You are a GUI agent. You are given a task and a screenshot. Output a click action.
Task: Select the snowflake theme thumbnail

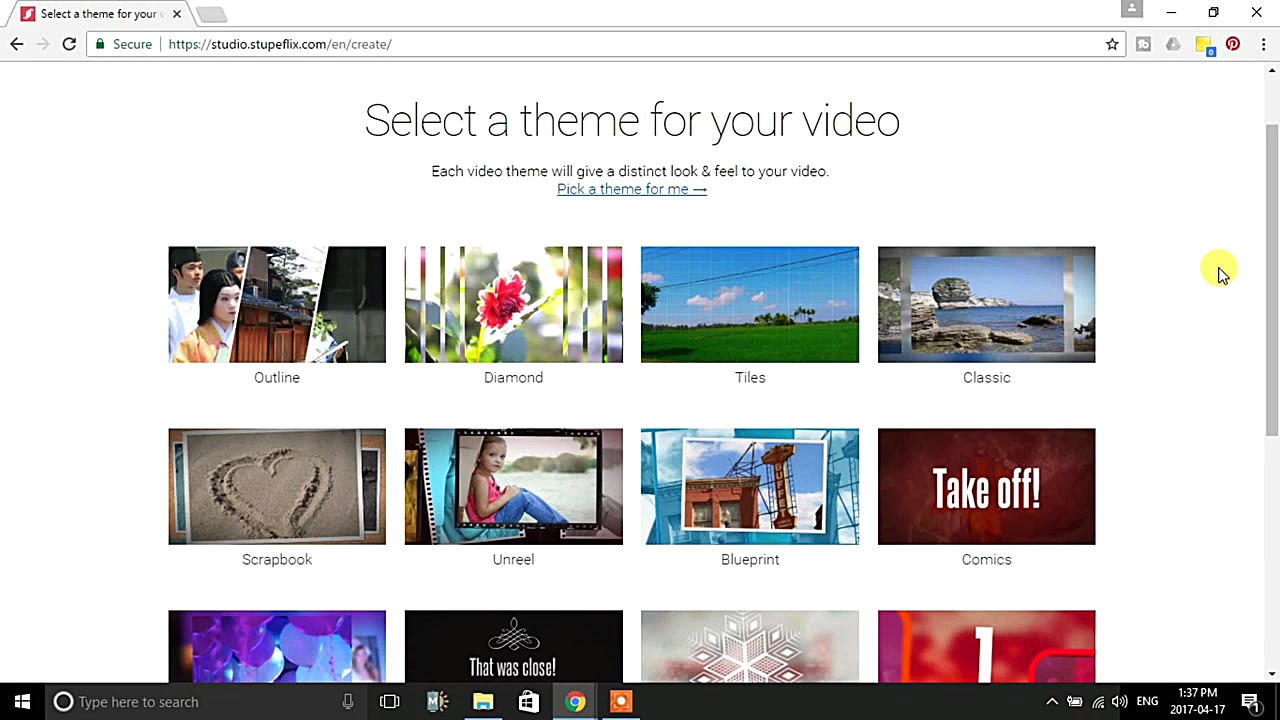750,646
